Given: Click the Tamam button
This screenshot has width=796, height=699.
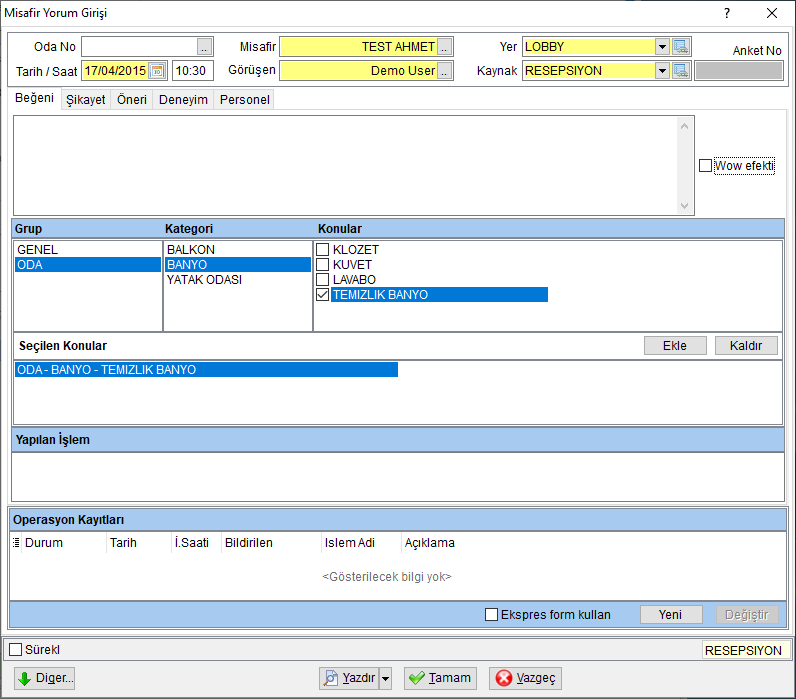Looking at the screenshot, I should pyautogui.click(x=440, y=678).
